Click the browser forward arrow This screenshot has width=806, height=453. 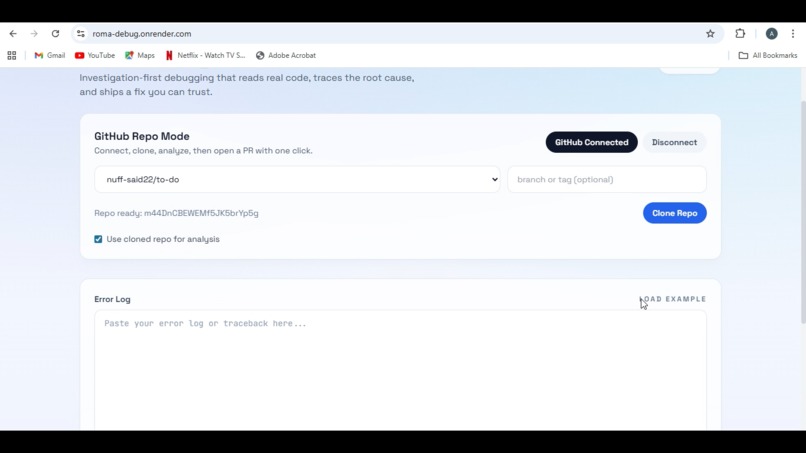34,34
